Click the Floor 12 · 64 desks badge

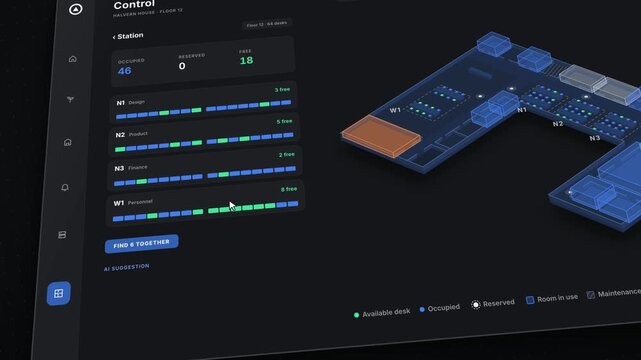pyautogui.click(x=267, y=24)
